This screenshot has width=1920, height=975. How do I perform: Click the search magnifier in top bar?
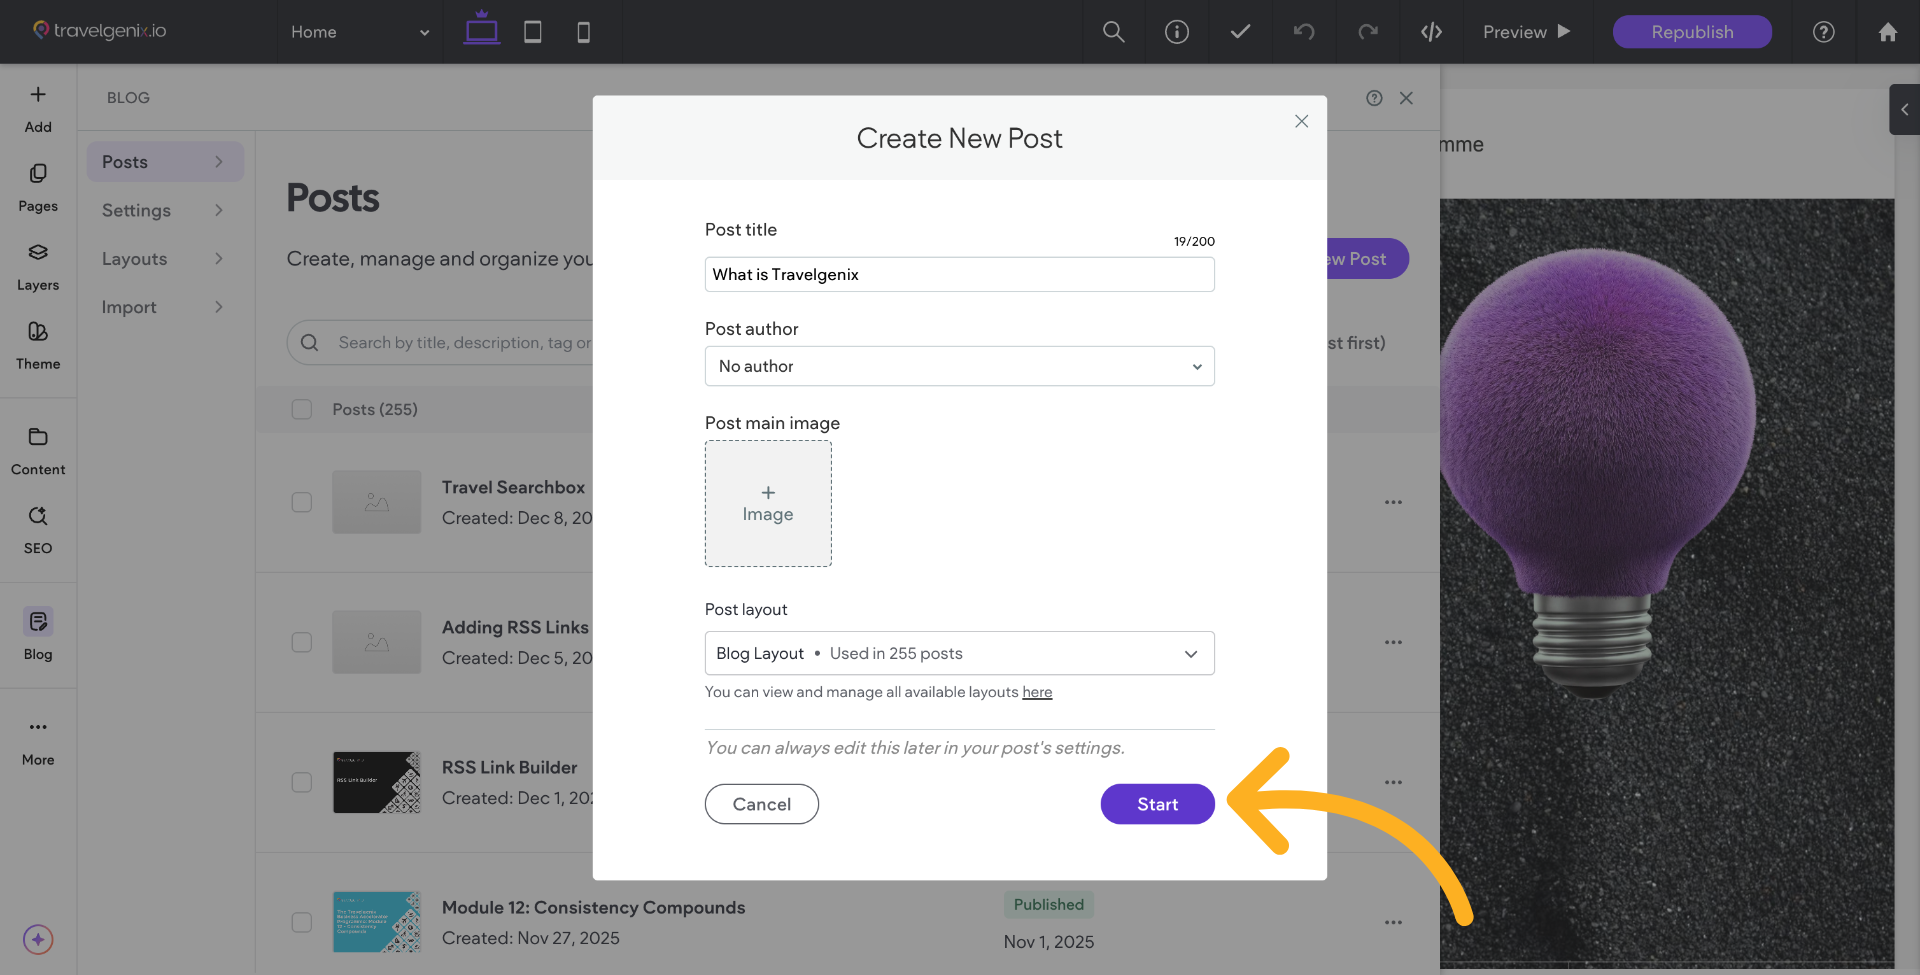tap(1113, 32)
